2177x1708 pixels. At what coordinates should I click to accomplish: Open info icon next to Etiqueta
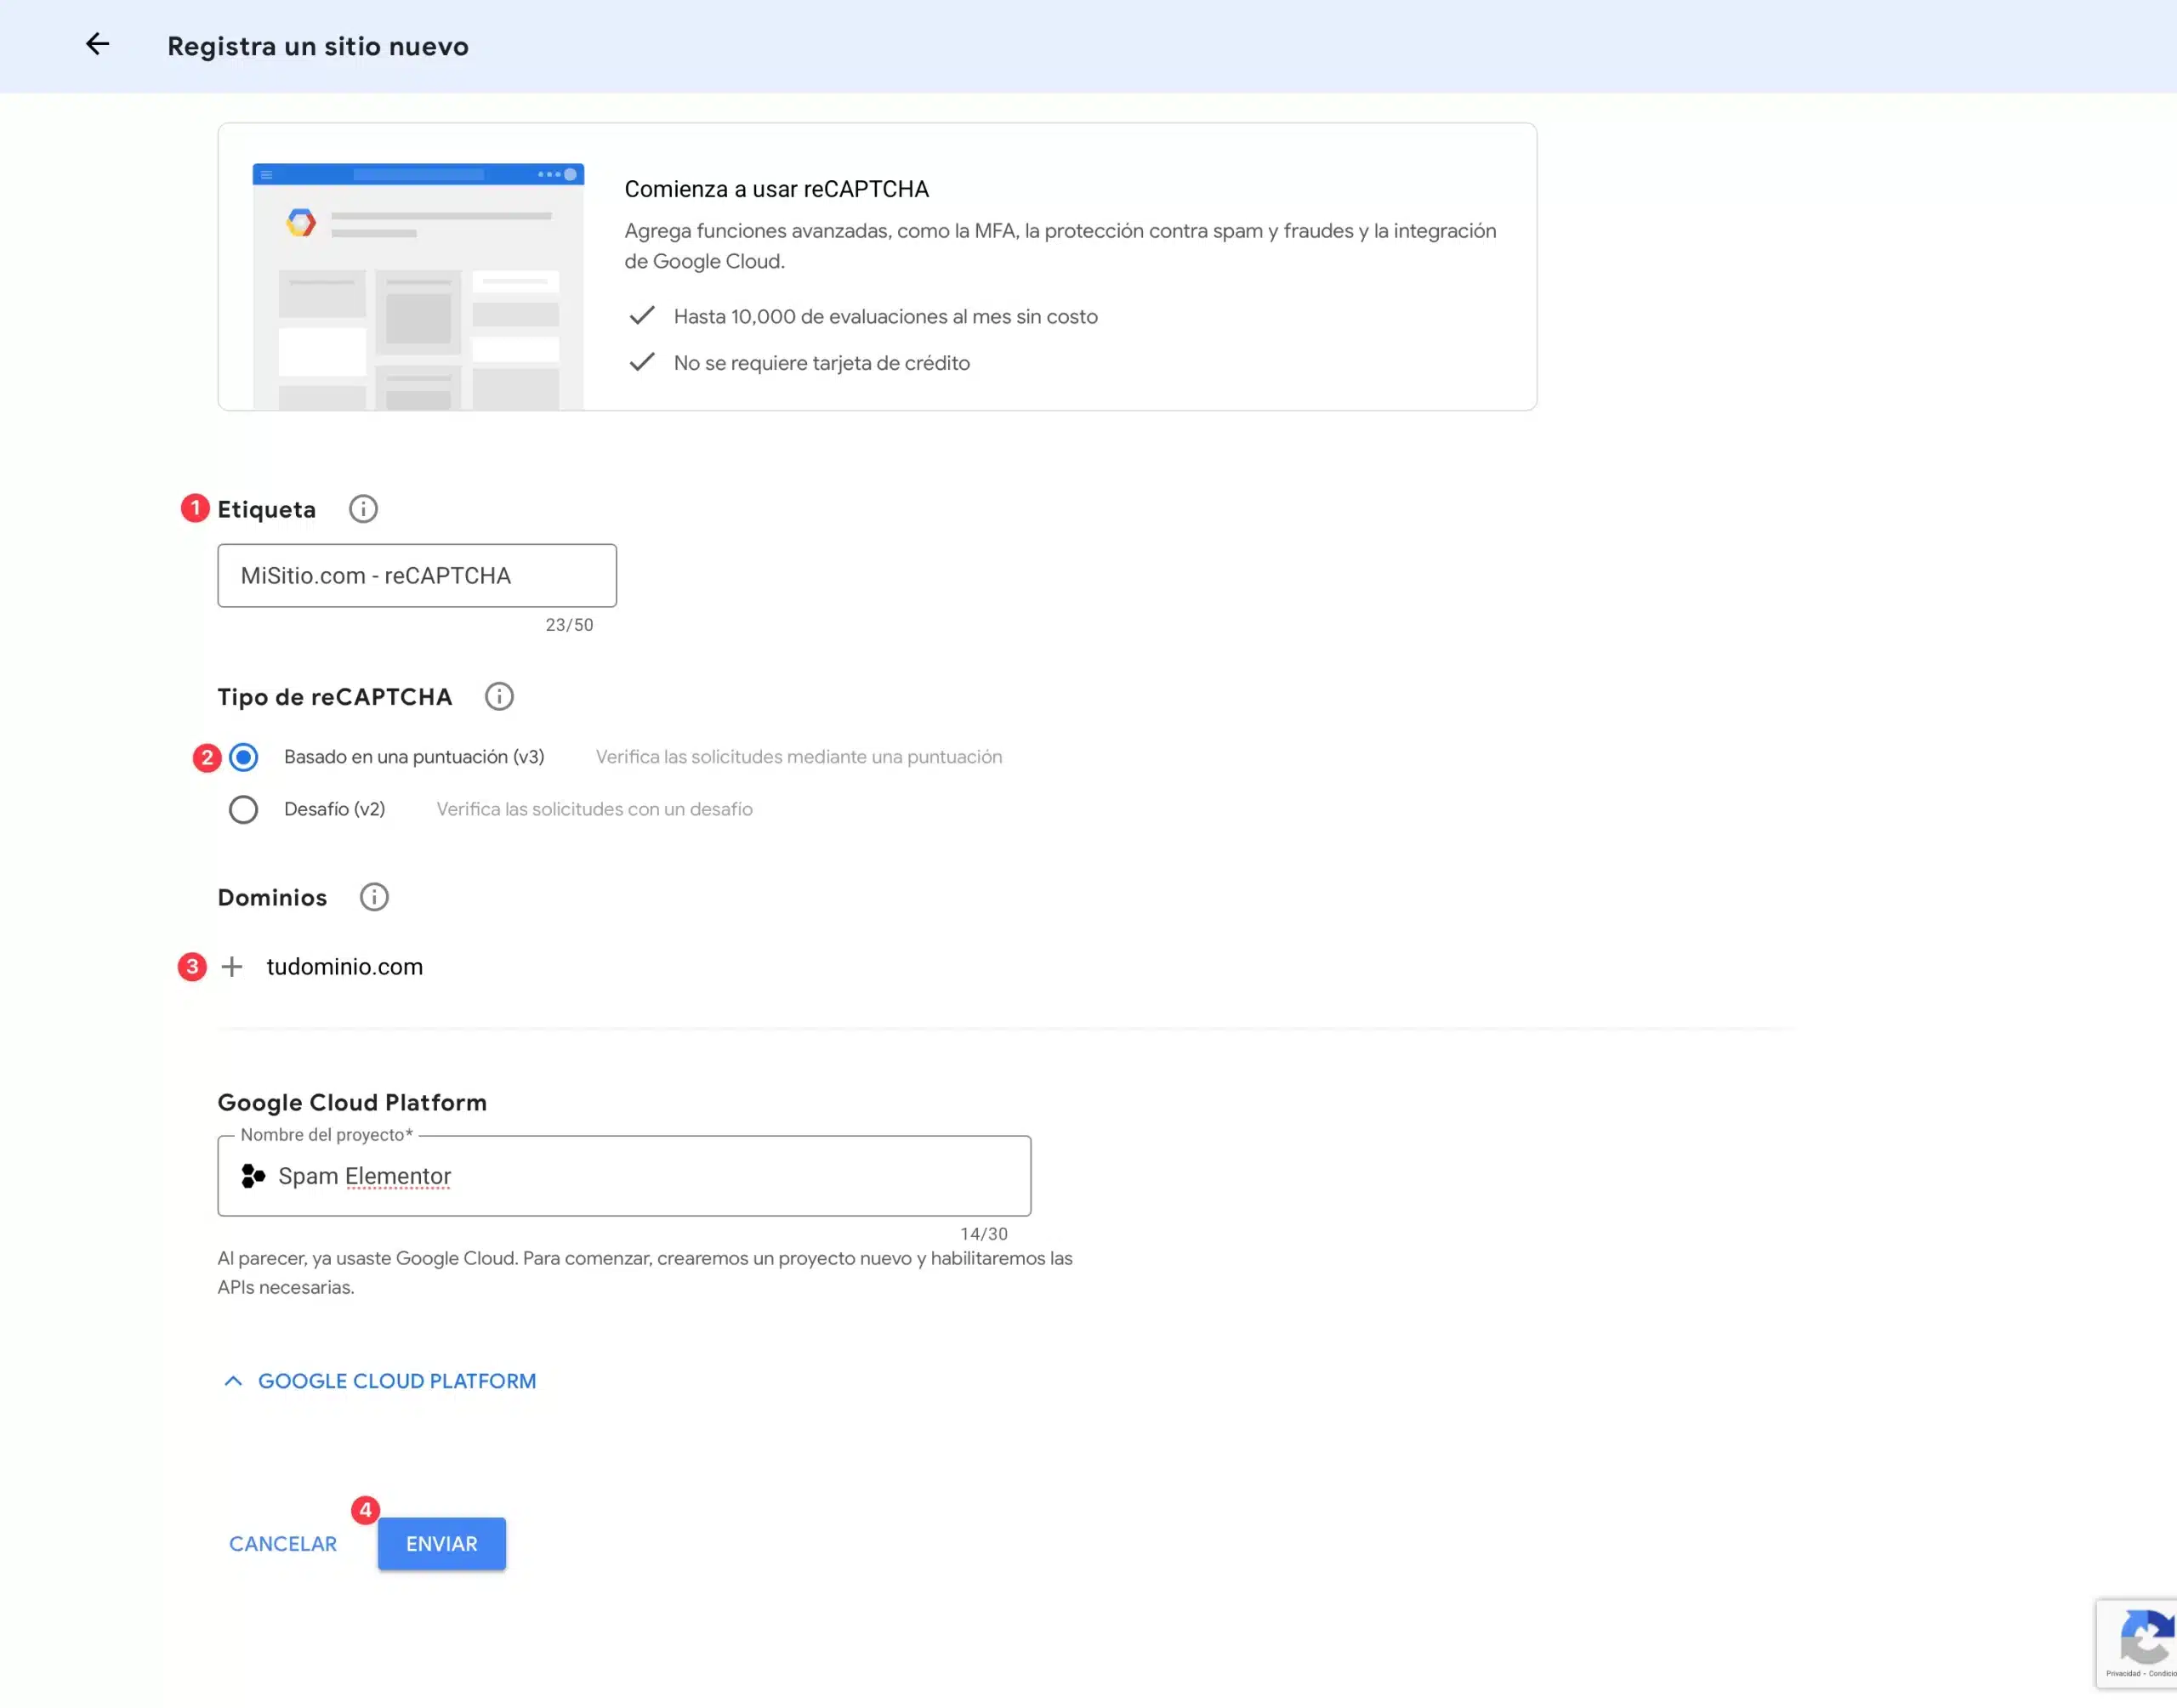point(363,509)
